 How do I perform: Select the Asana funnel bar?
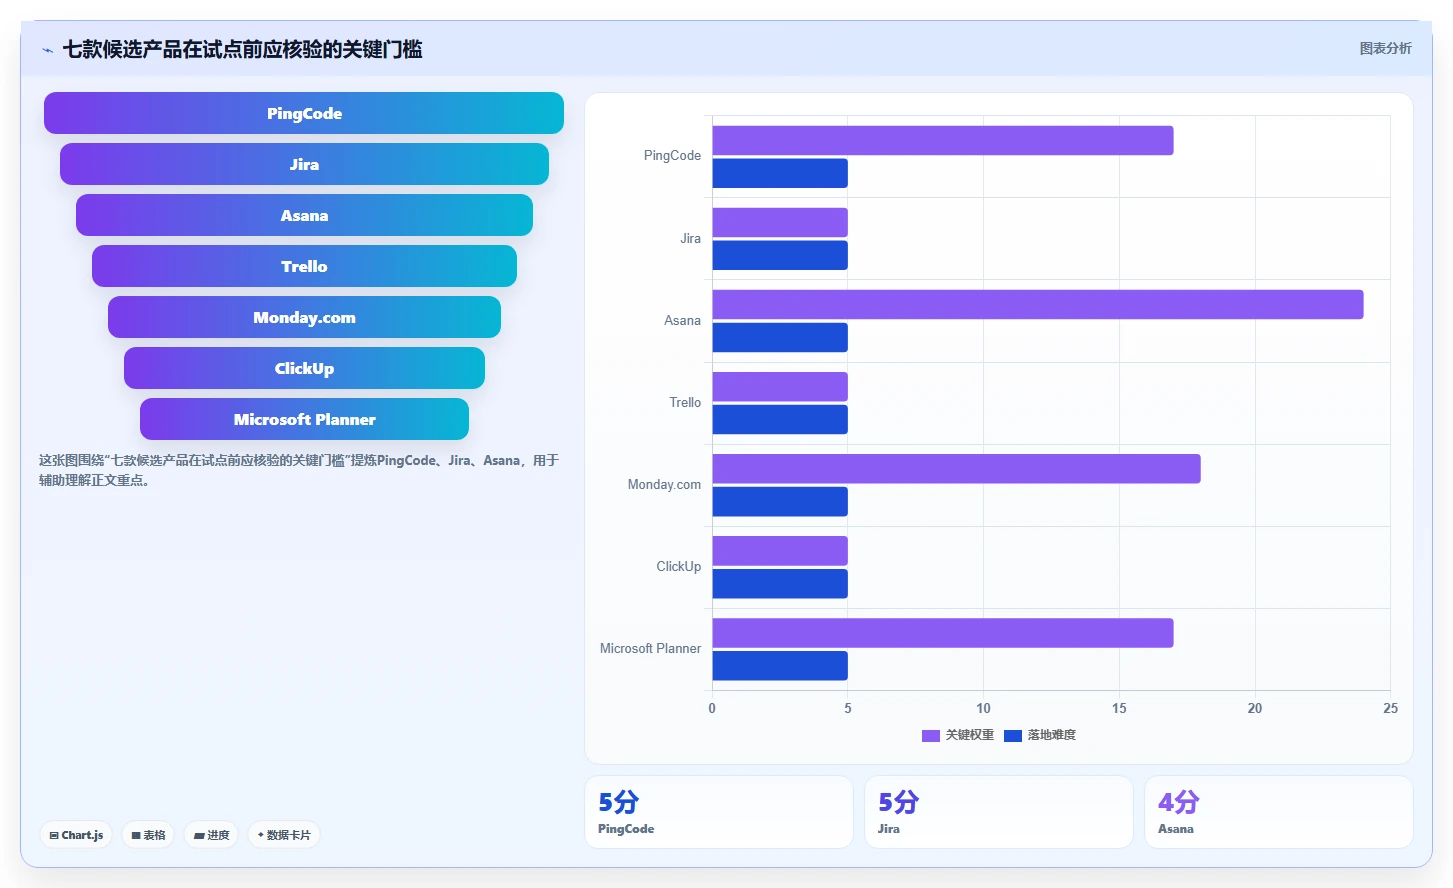point(304,215)
